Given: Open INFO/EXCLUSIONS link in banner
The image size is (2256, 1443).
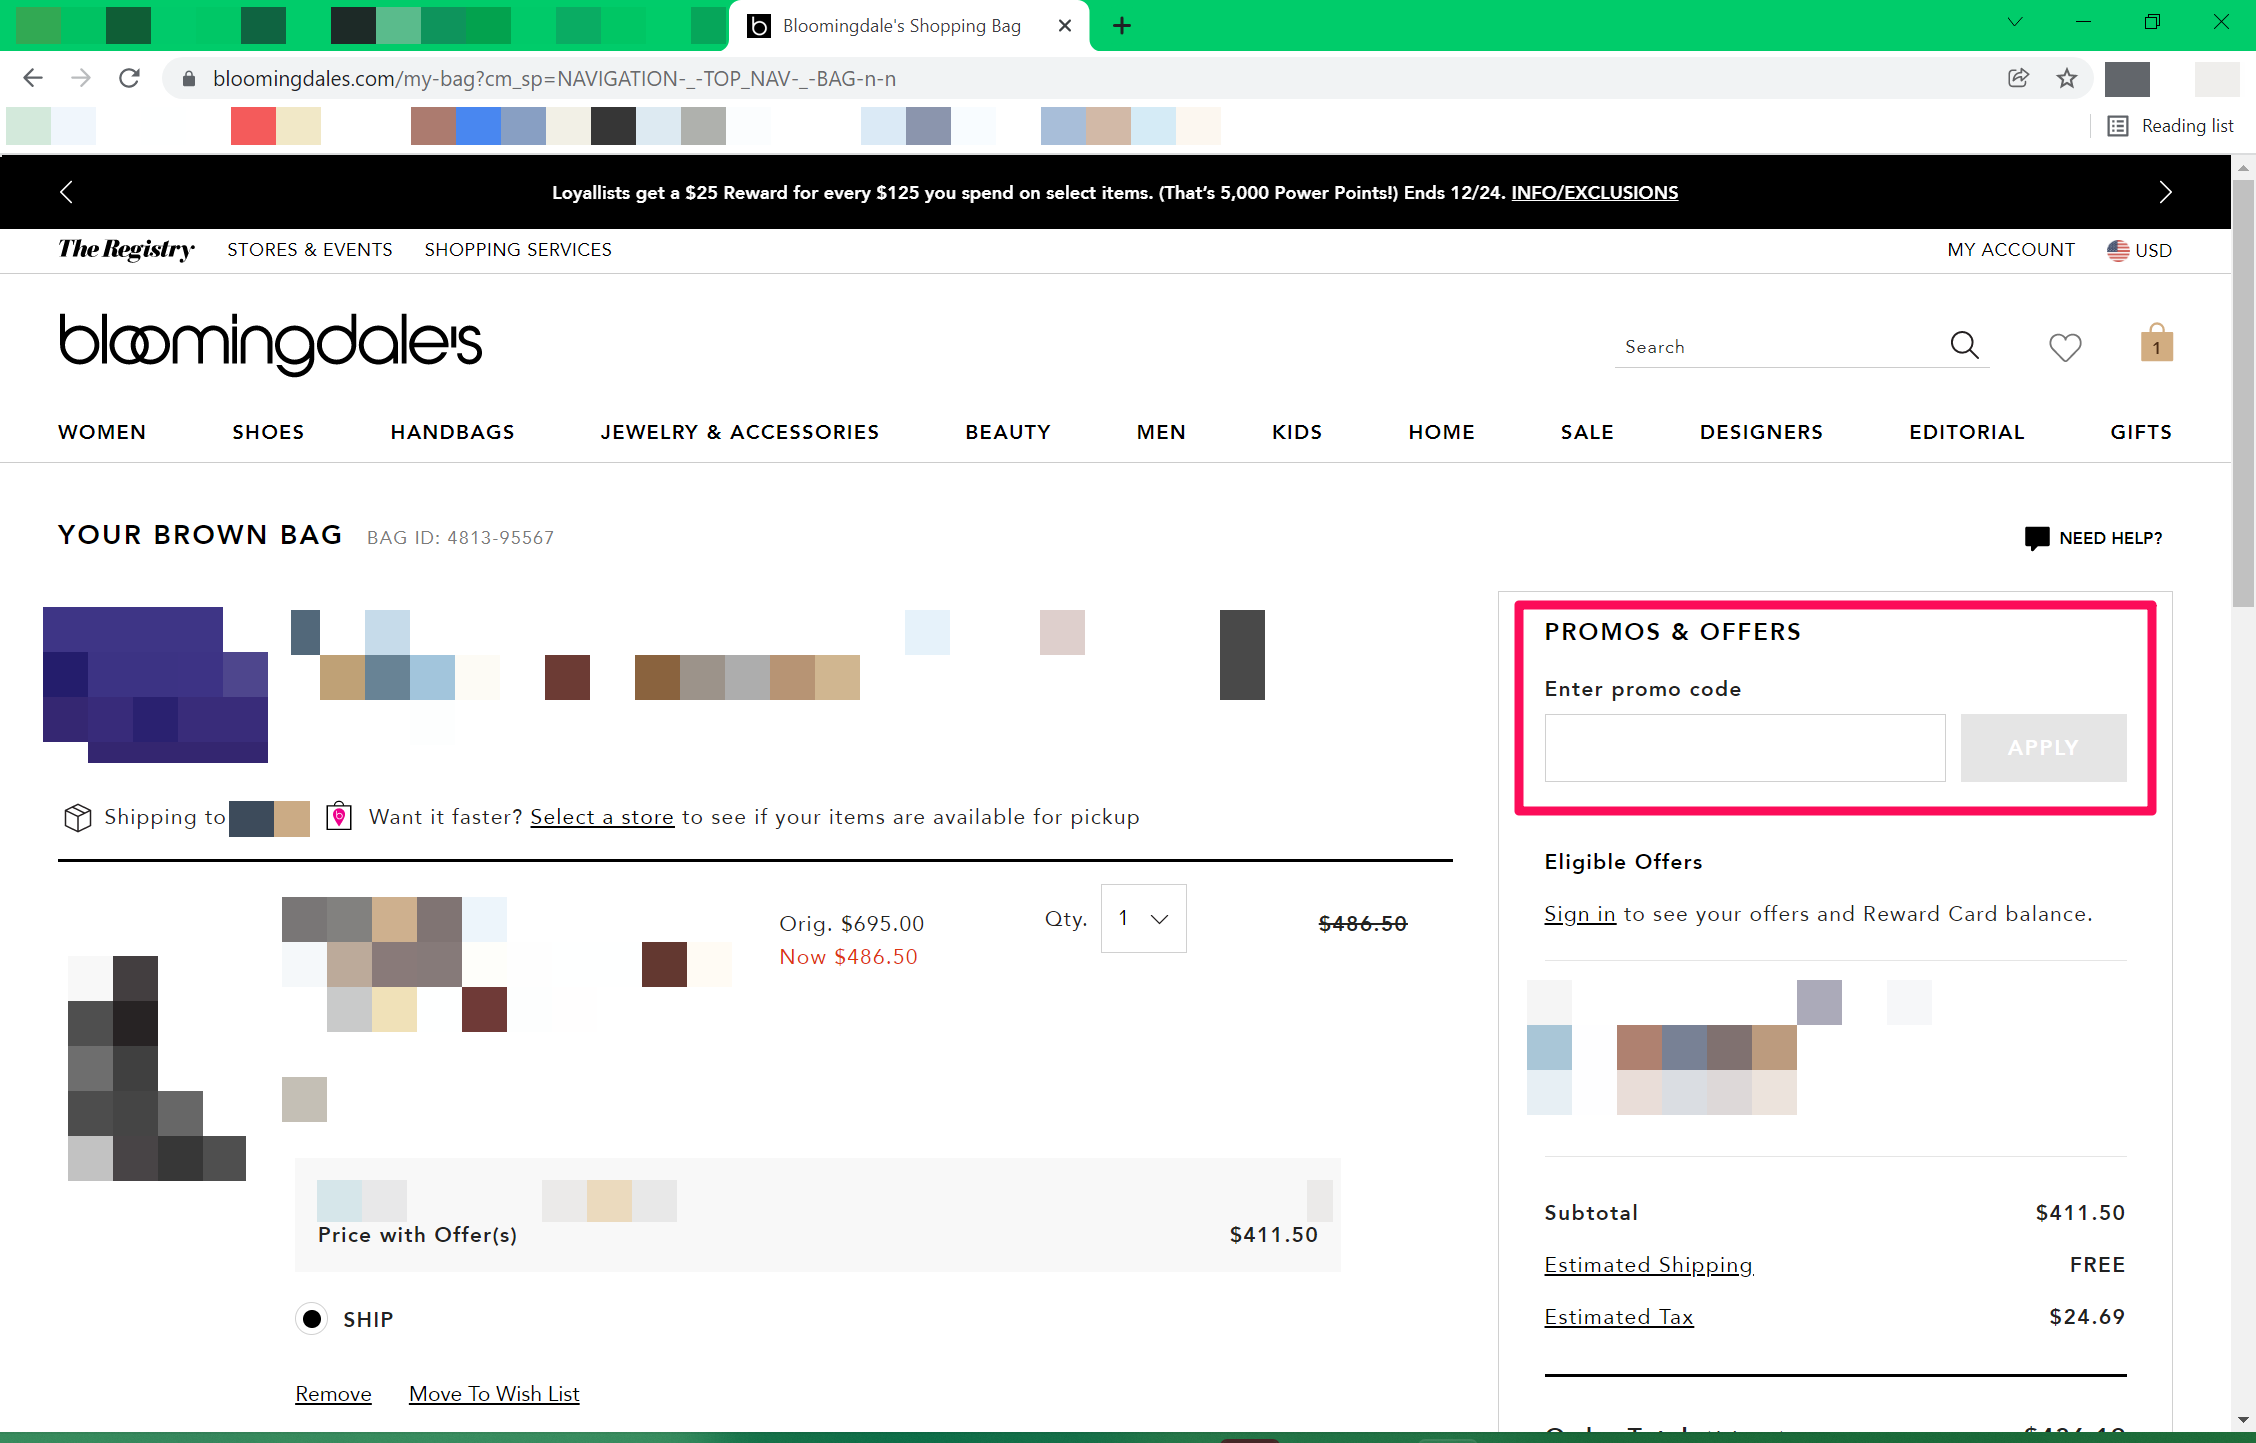Looking at the screenshot, I should click(1594, 192).
